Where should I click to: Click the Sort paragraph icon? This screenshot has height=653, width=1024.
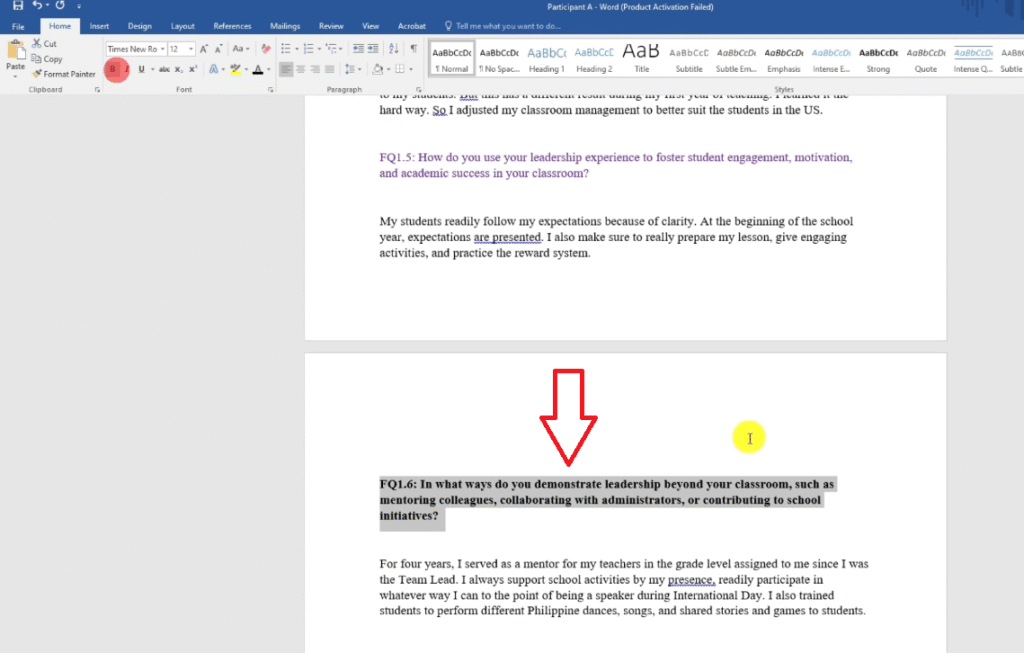pyautogui.click(x=392, y=48)
